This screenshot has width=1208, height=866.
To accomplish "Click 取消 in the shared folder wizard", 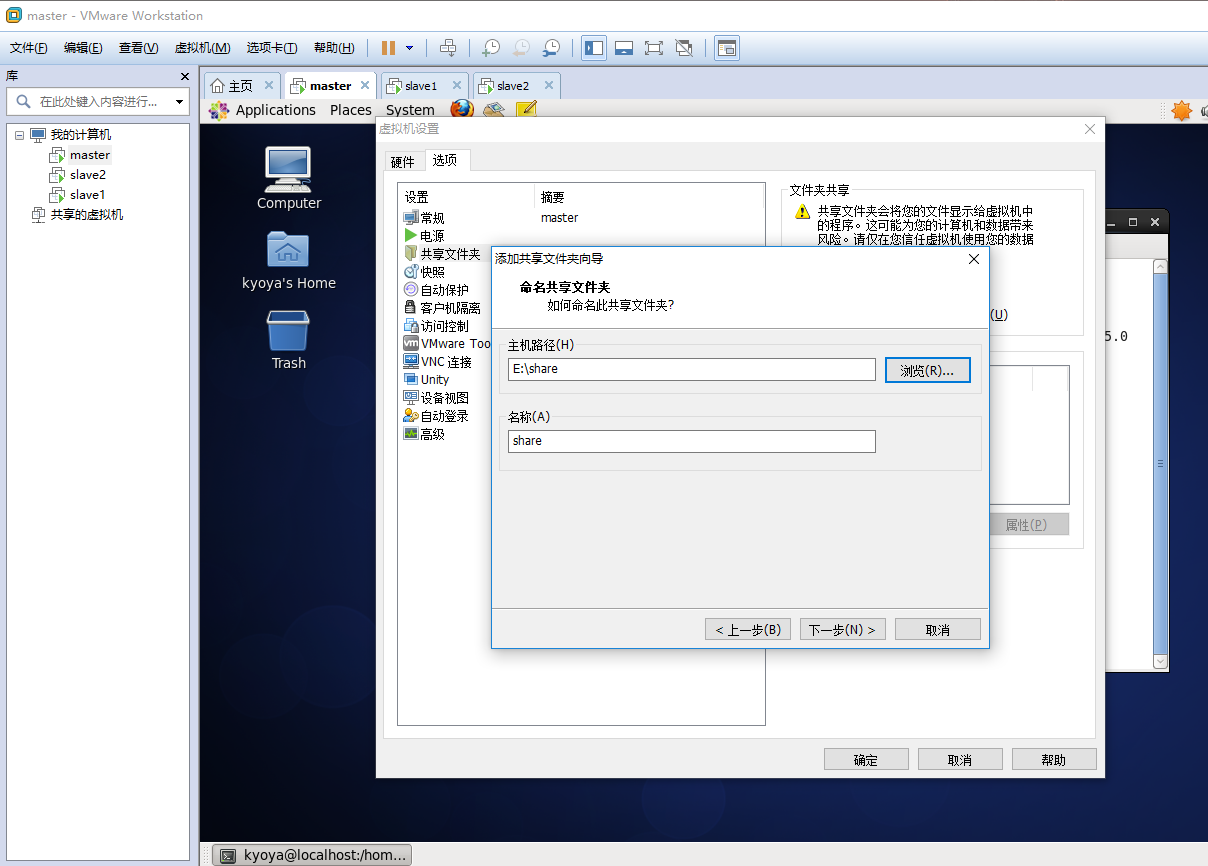I will pos(938,629).
